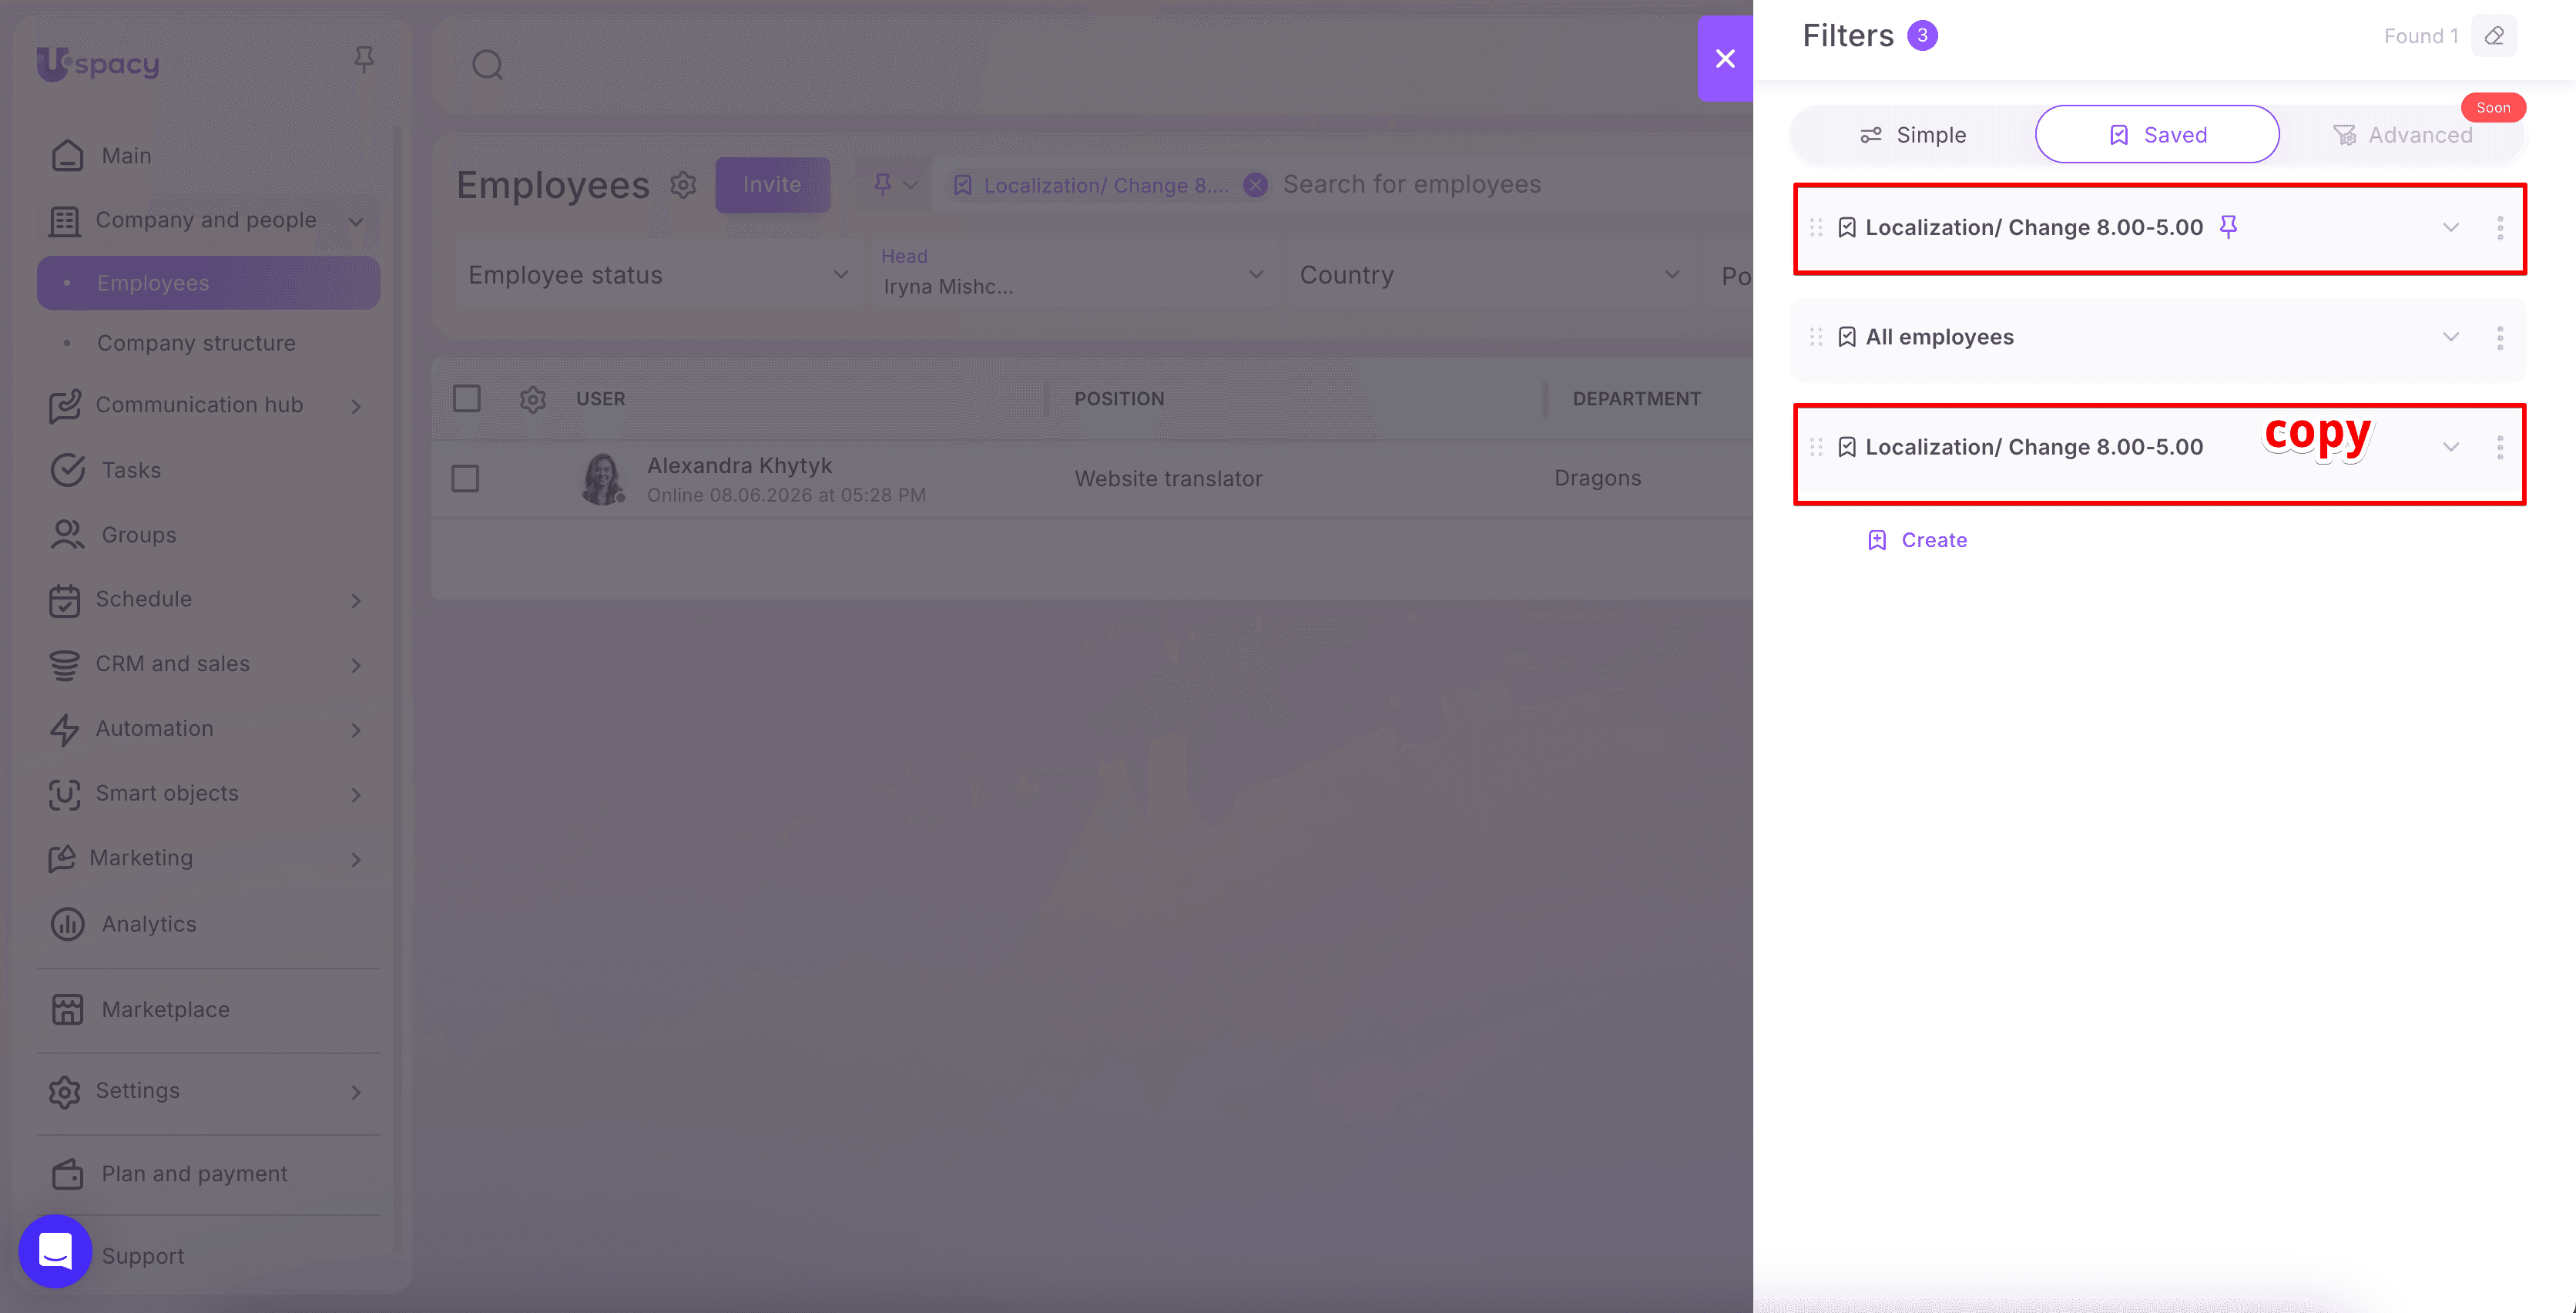The height and width of the screenshot is (1313, 2576).
Task: Collapse the Company and people section
Action: tap(355, 220)
